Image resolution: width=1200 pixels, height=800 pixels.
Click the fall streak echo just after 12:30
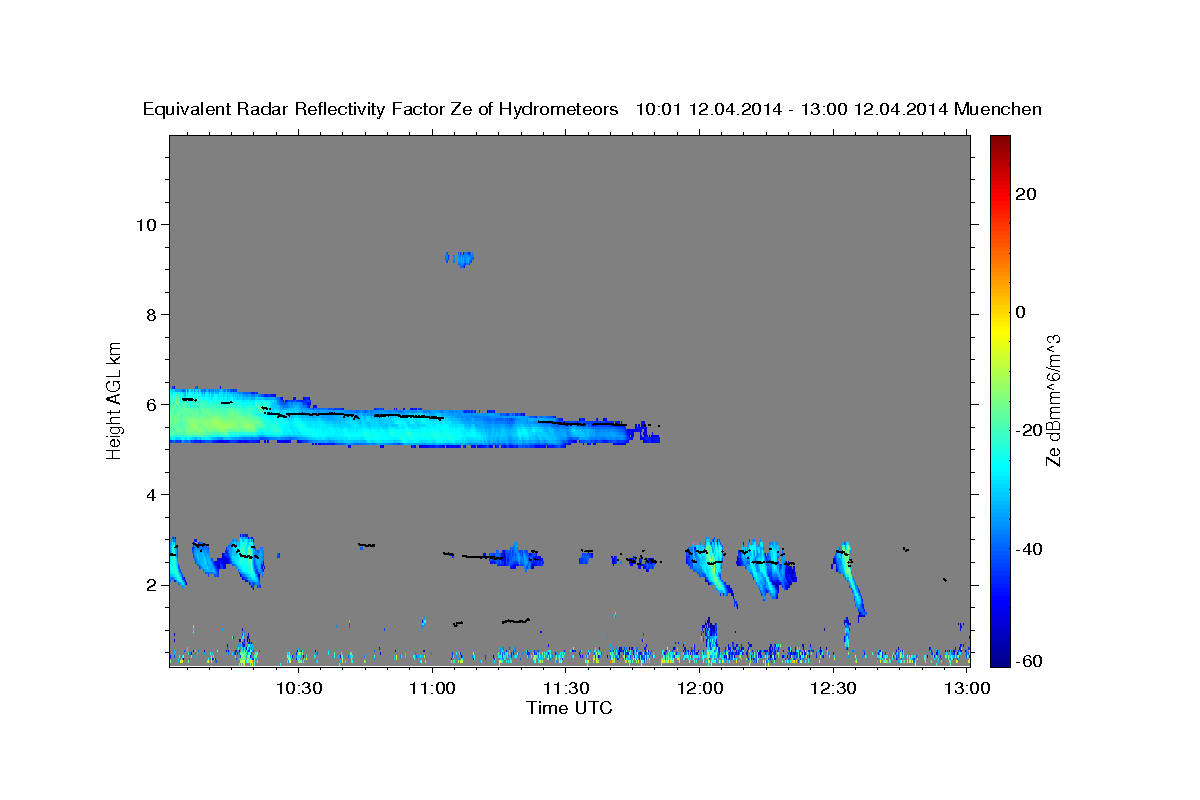coord(849,581)
